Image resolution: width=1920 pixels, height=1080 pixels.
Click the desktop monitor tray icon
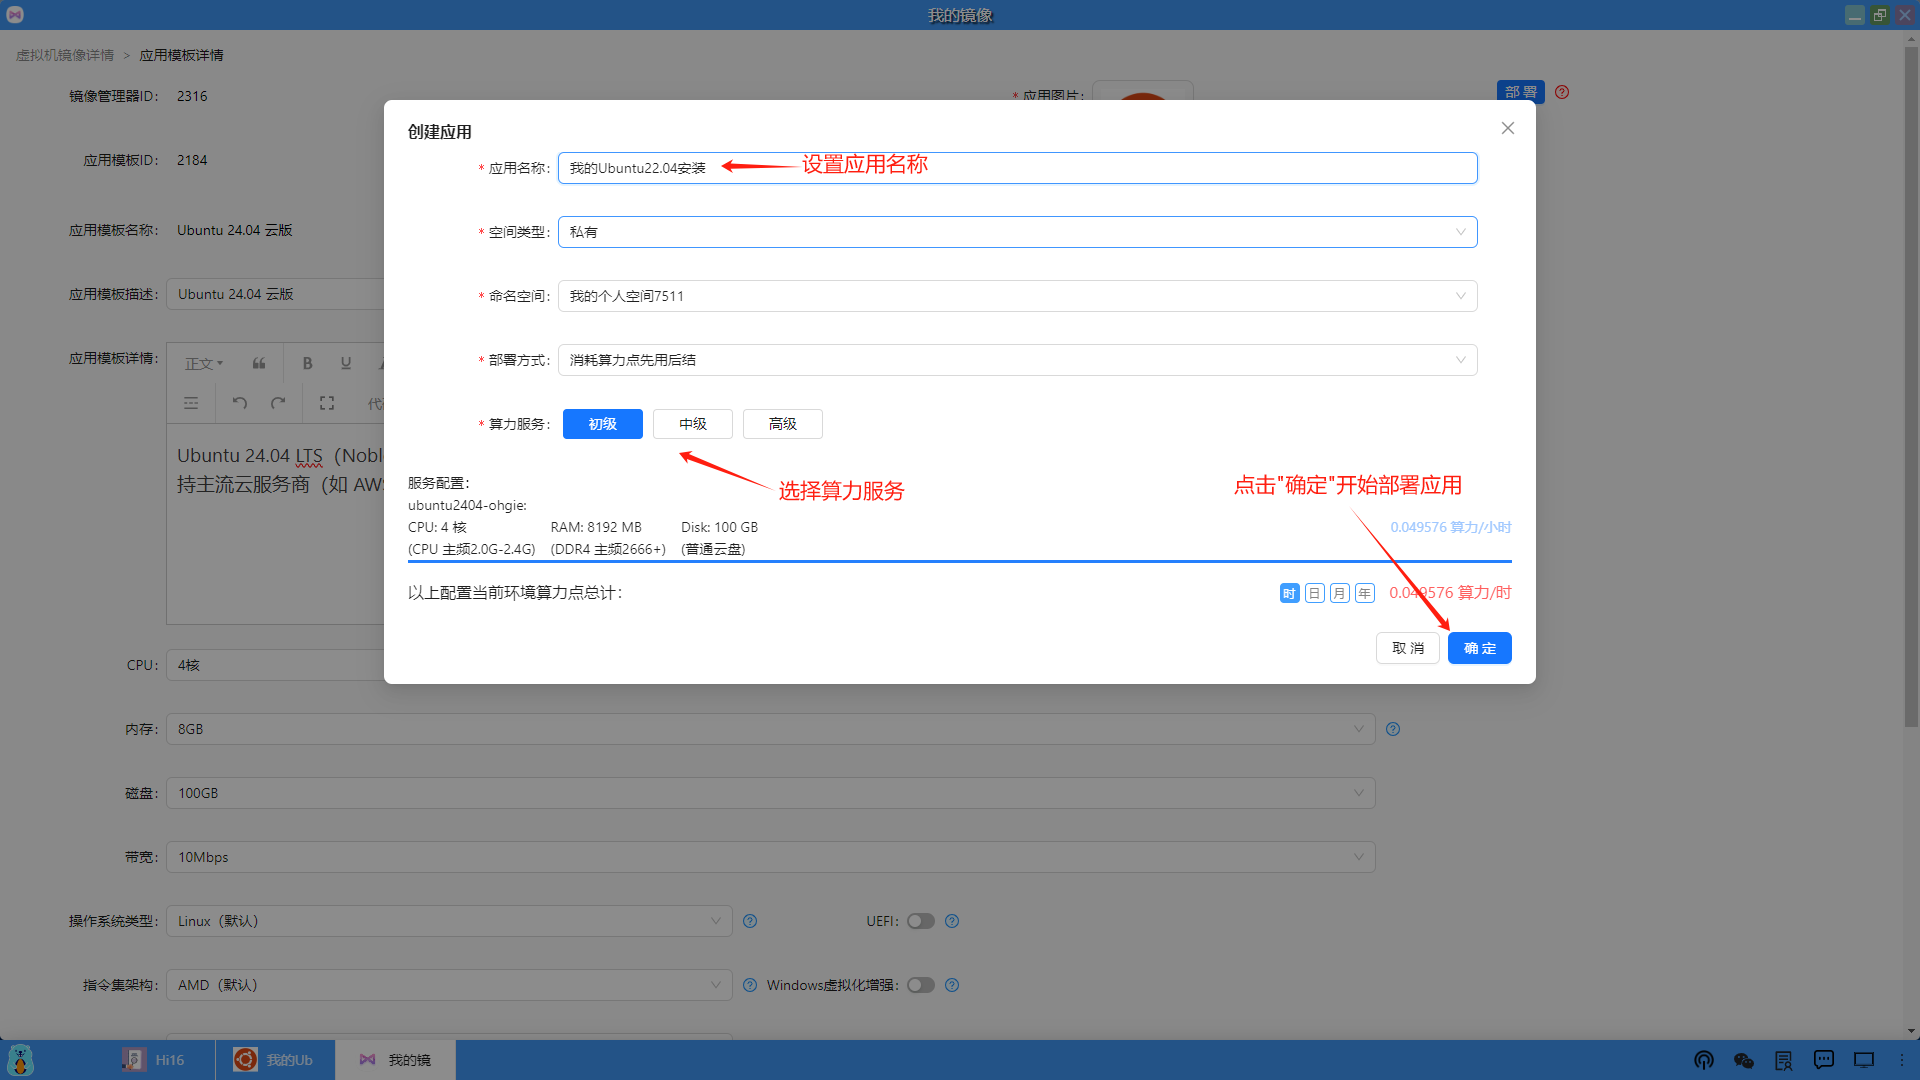[1863, 1060]
